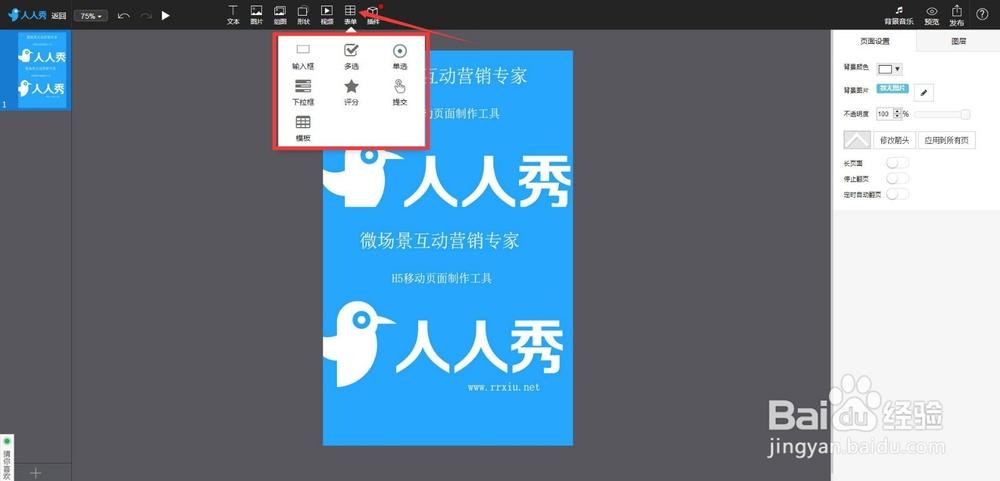This screenshot has height=481, width=1000.
Task: Click the pencil edit background image button
Action: (x=924, y=93)
